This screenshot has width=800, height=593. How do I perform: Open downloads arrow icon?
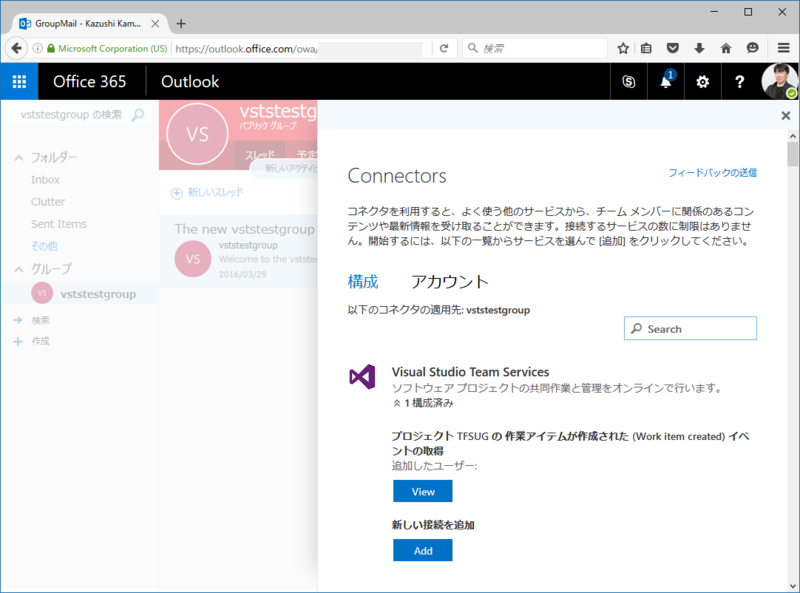click(x=699, y=48)
